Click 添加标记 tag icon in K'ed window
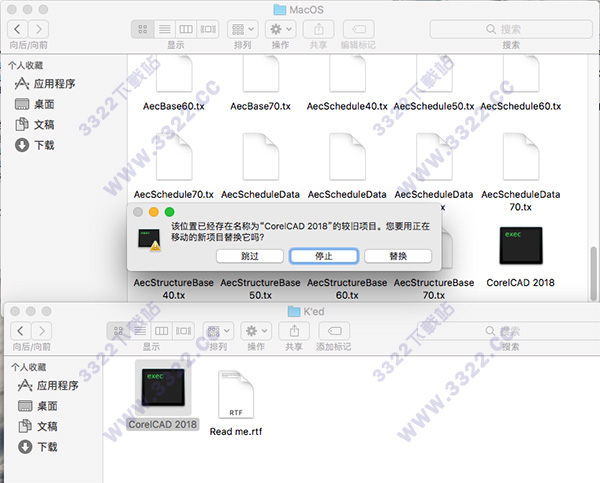 click(334, 331)
